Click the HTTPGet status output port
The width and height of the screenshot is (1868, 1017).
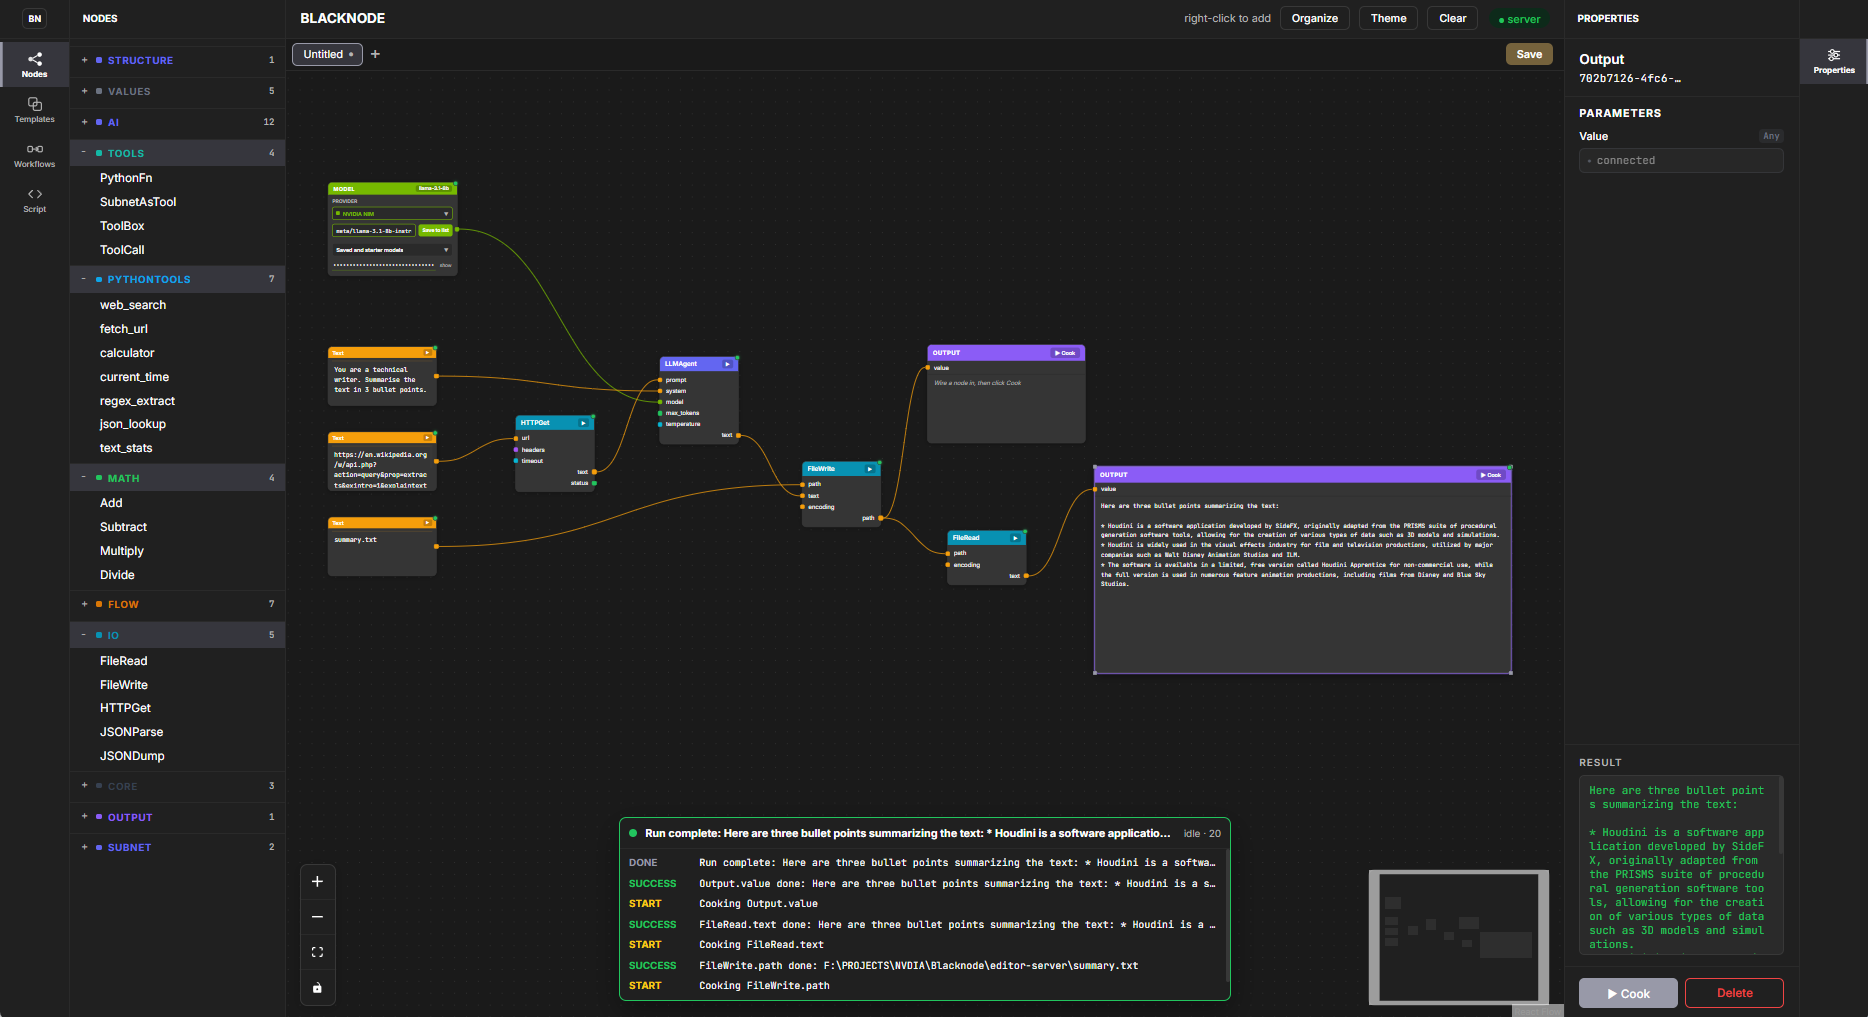(x=594, y=483)
